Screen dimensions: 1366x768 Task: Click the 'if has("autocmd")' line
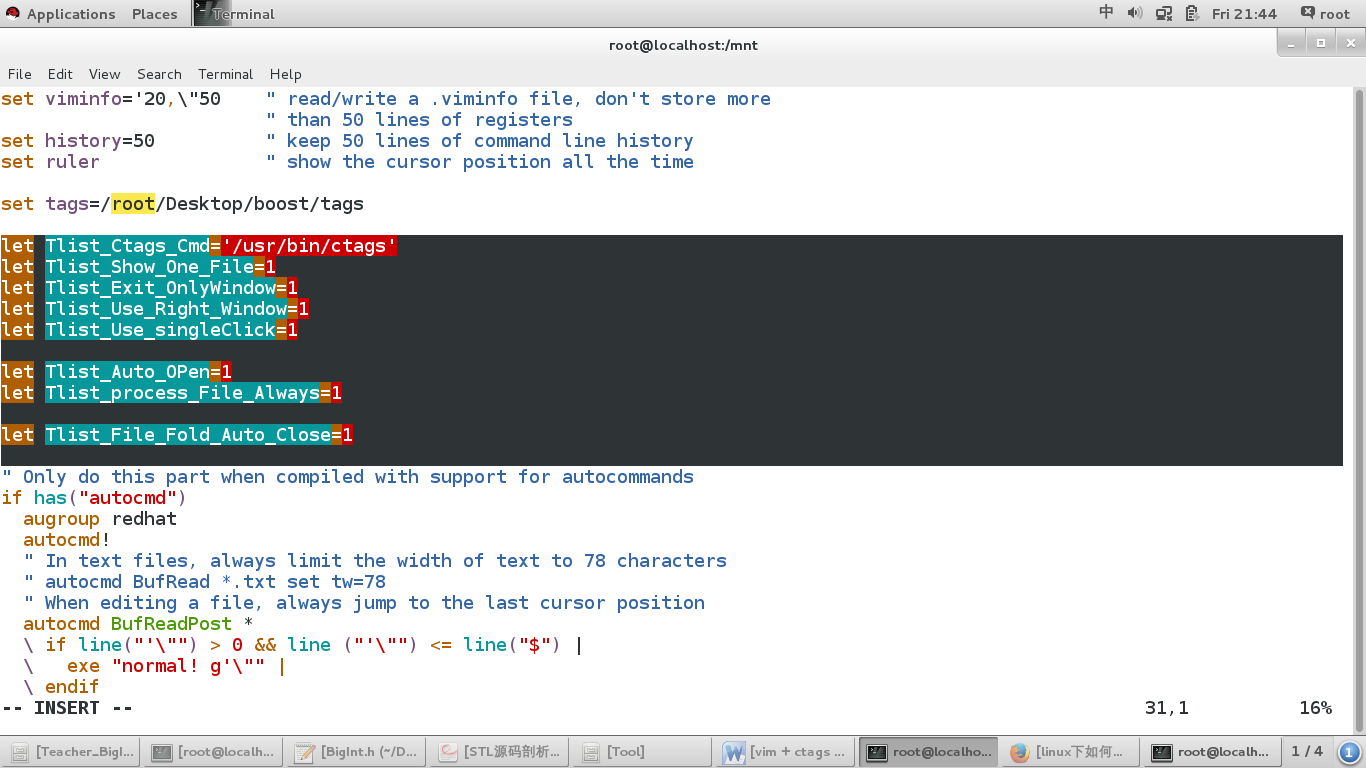pos(94,498)
